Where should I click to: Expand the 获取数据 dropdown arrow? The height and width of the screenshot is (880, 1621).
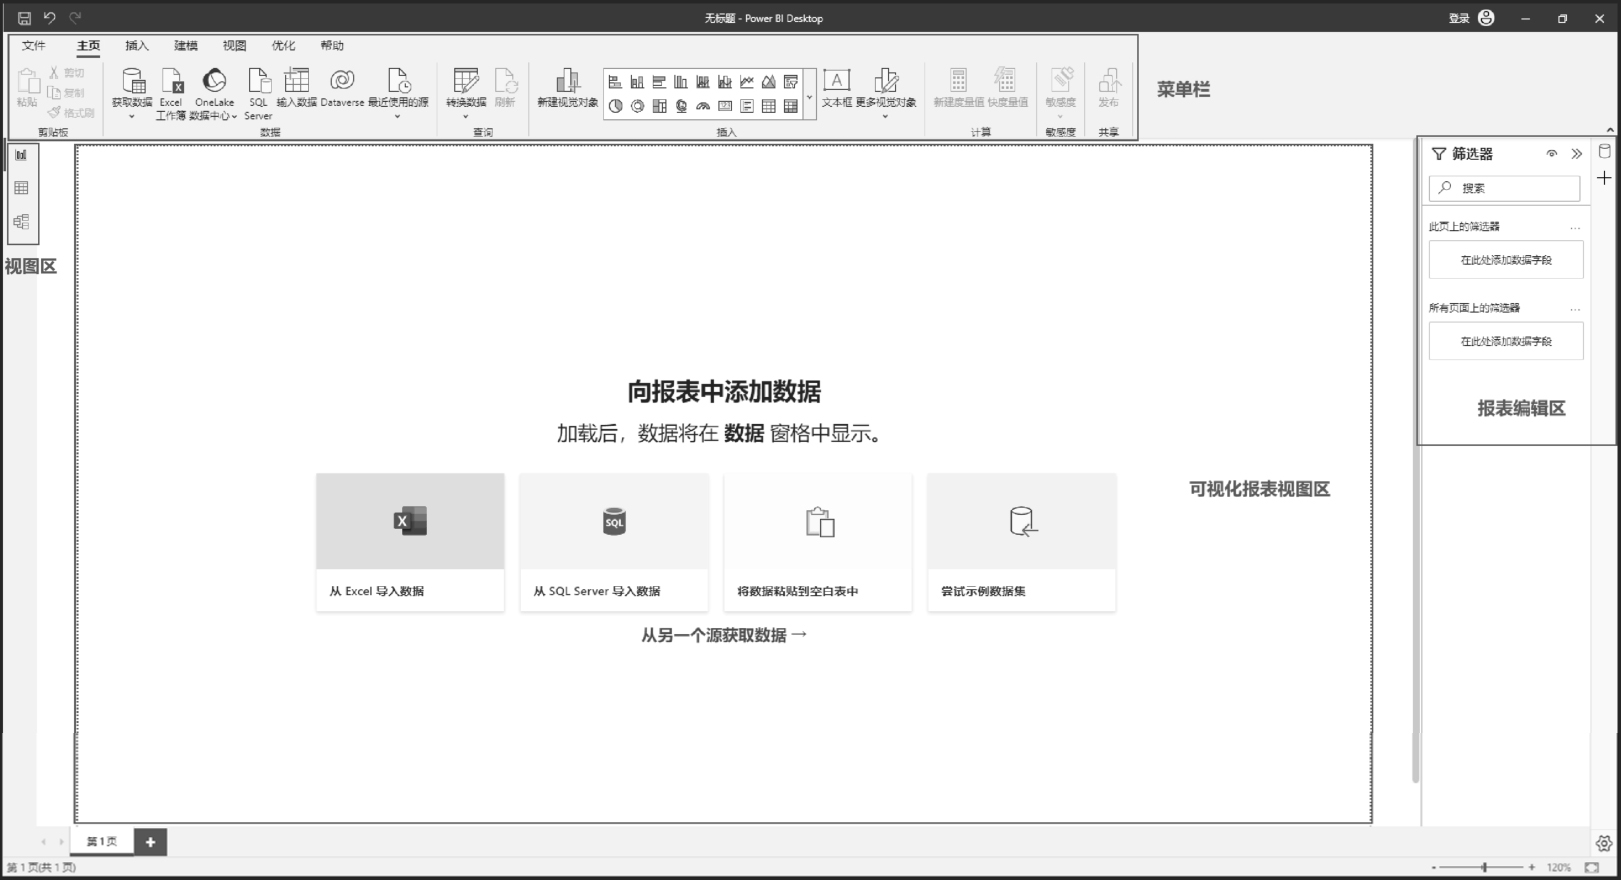[x=132, y=116]
